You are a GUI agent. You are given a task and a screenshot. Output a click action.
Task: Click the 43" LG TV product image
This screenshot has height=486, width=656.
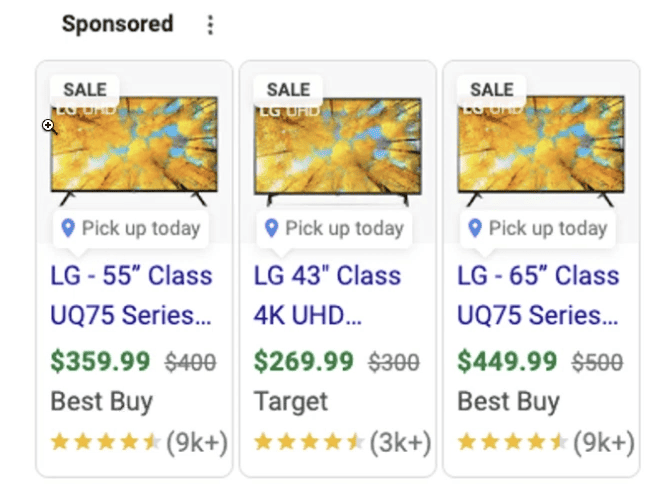point(338,151)
